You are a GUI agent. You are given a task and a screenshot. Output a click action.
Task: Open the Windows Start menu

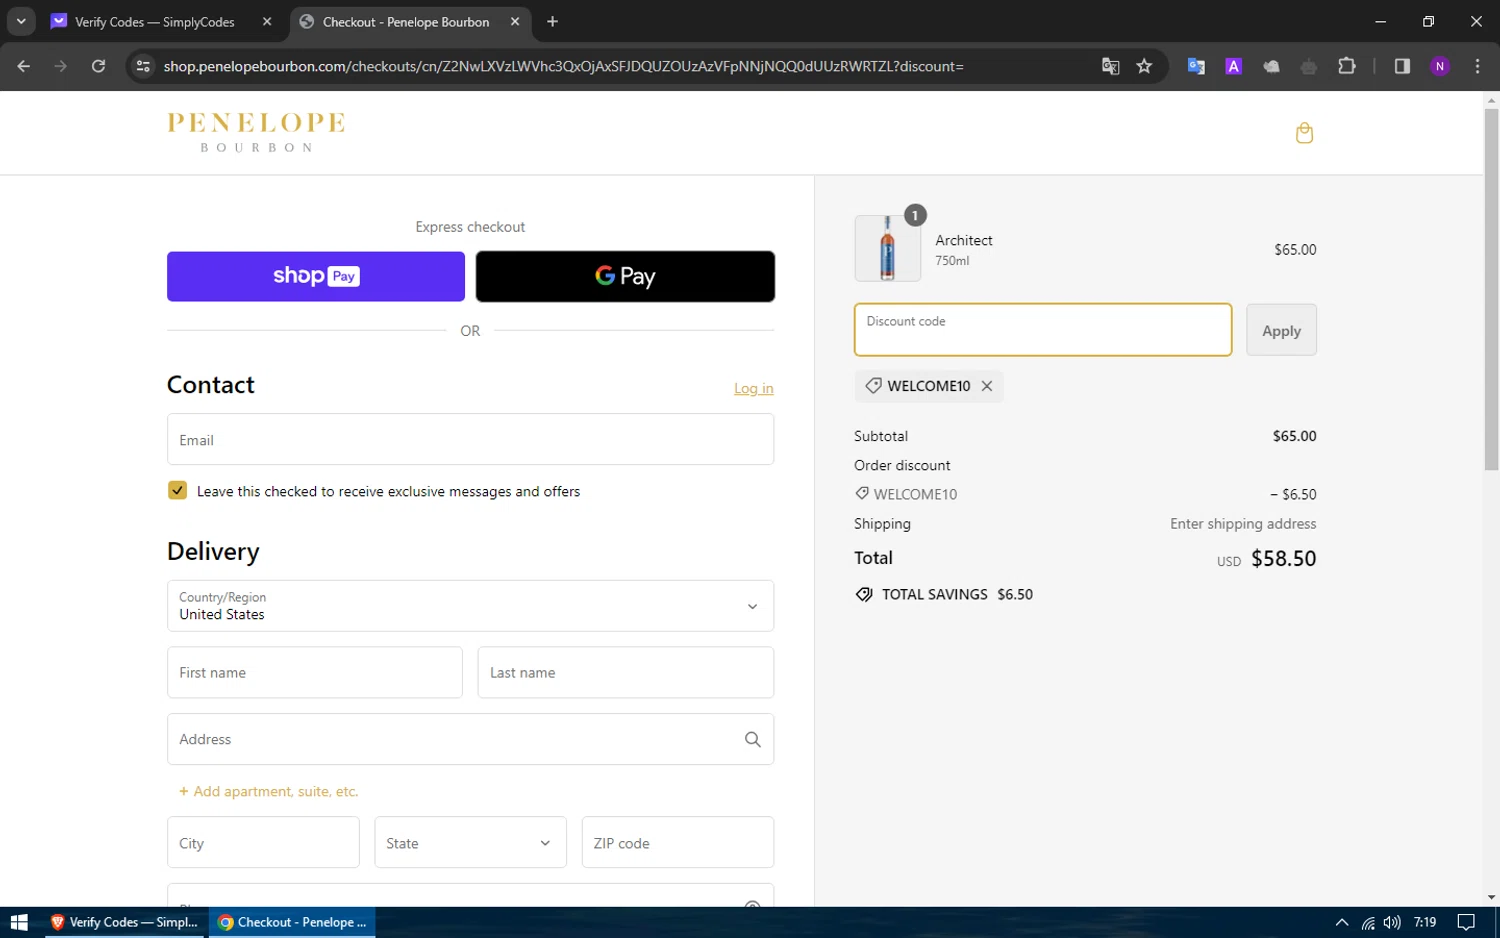click(x=19, y=922)
